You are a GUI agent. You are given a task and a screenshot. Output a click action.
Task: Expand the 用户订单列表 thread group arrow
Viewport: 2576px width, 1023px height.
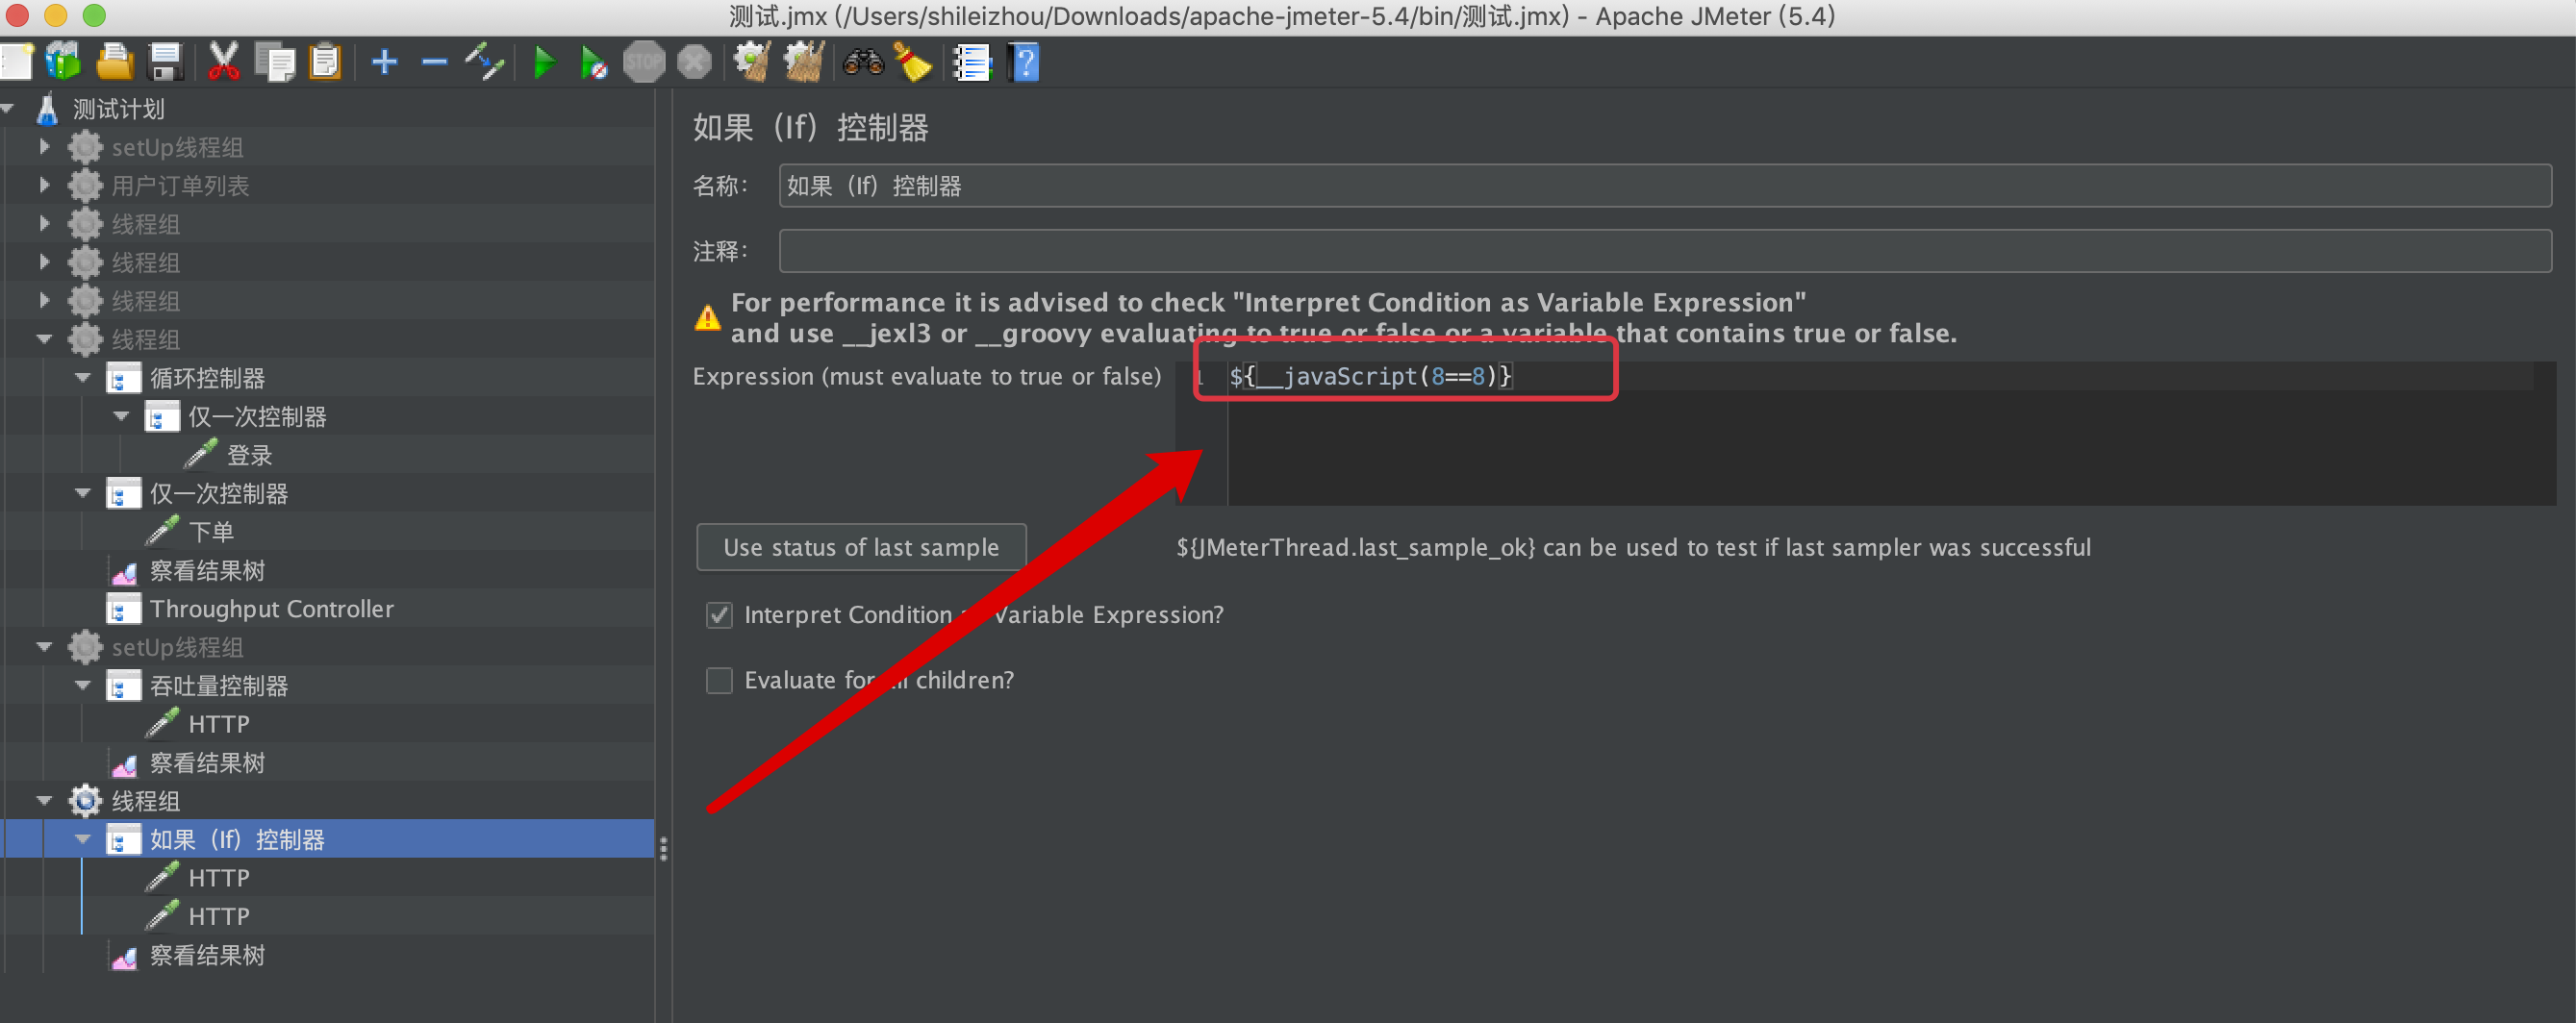tap(44, 185)
